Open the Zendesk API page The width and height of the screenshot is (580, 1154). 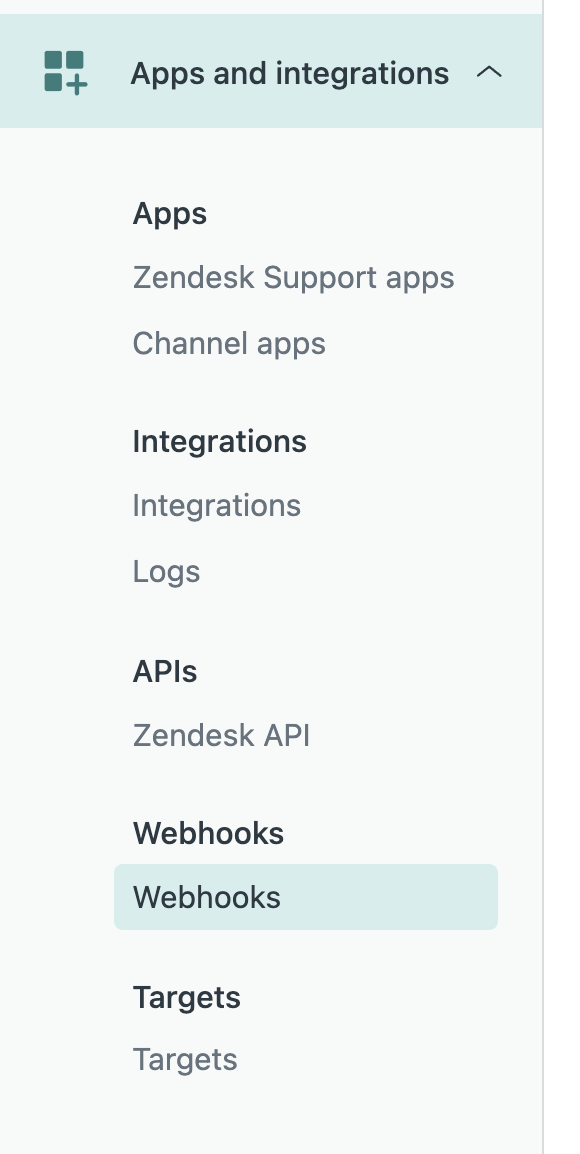[221, 735]
